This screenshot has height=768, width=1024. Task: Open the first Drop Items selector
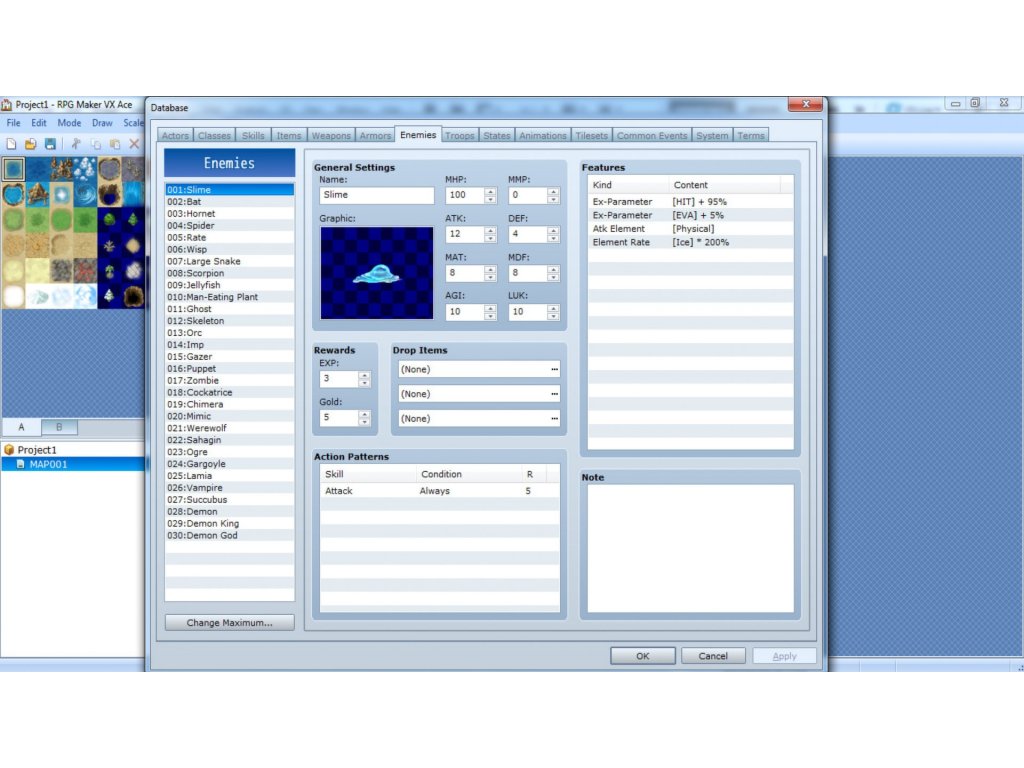coord(478,369)
